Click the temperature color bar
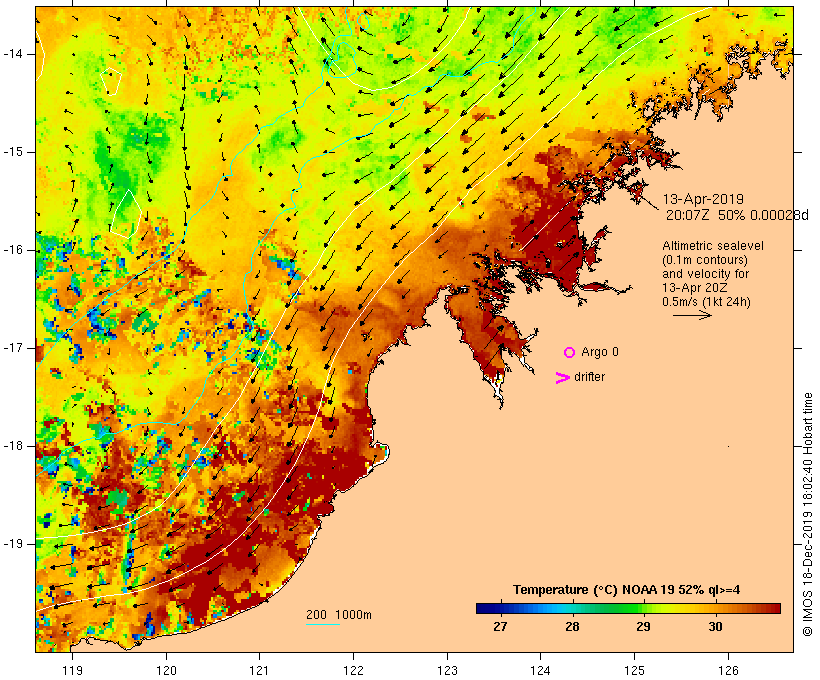This screenshot has width=820, height=680. pos(628,608)
